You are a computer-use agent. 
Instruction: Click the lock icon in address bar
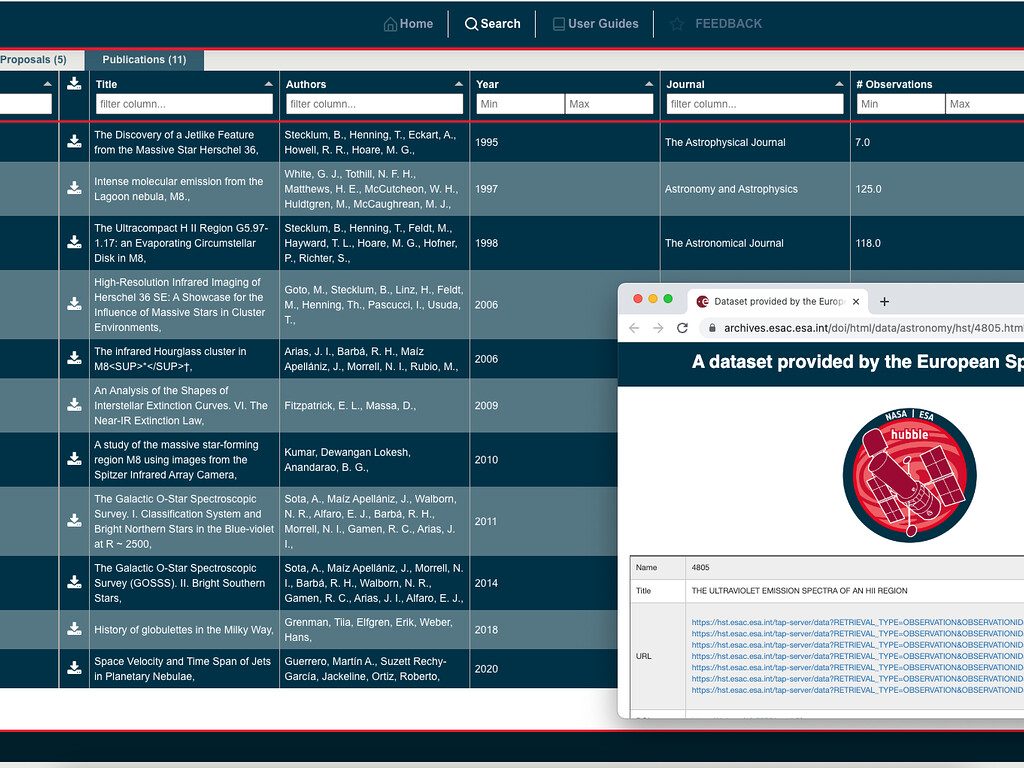pos(712,328)
